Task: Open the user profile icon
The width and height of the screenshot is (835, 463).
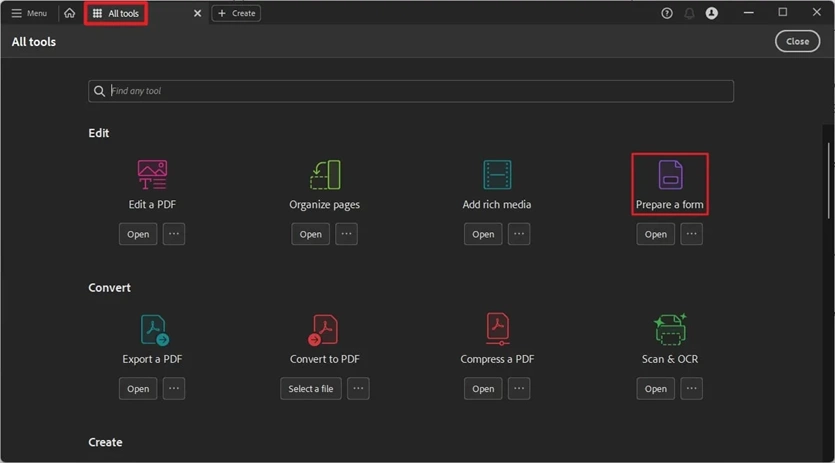Action: tap(711, 13)
